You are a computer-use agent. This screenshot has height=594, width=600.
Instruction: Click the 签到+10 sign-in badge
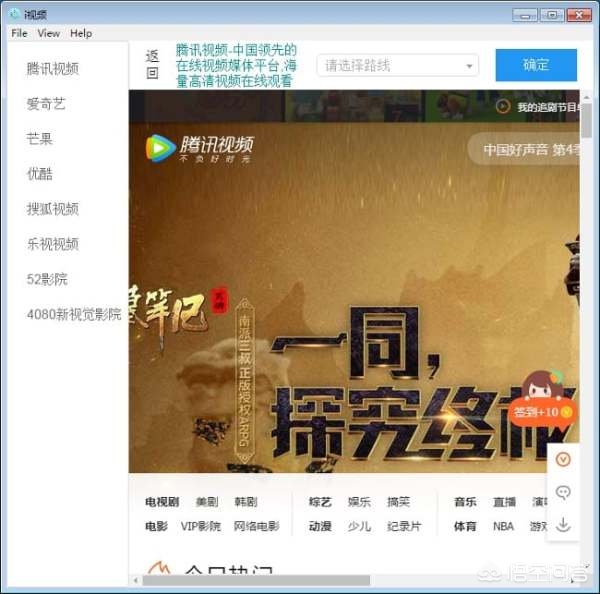pos(543,412)
